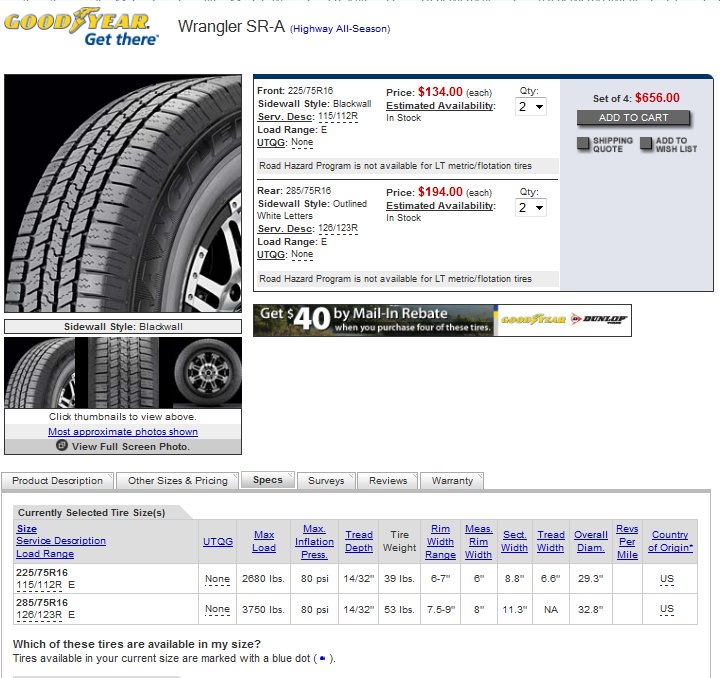Screen dimensions: 720x678
Task: Click the Overall Diam. column header
Action: (x=591, y=541)
